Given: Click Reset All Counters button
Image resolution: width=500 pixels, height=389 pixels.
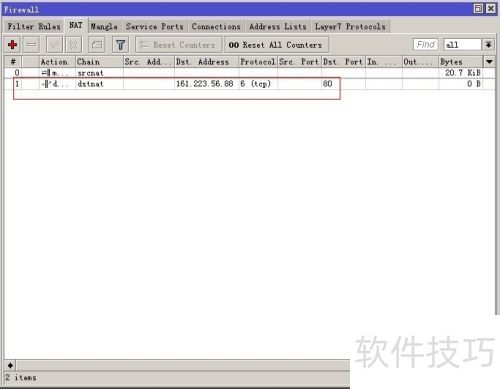Looking at the screenshot, I should point(276,45).
